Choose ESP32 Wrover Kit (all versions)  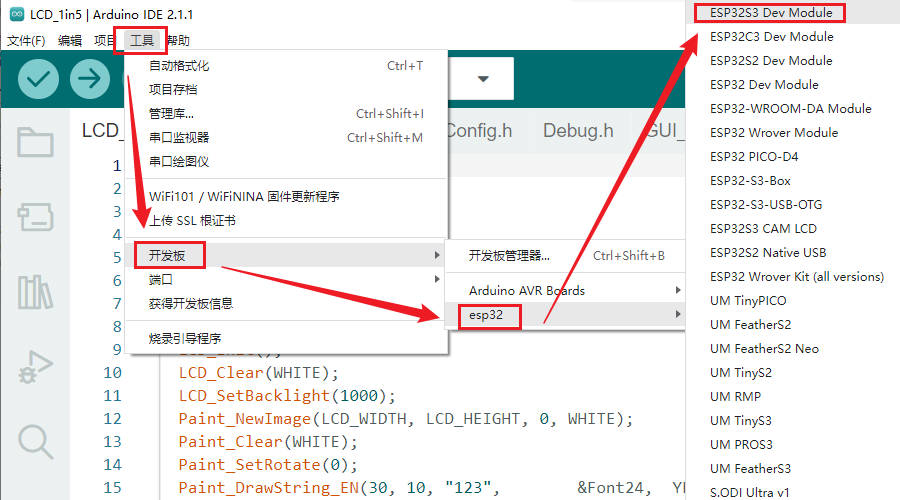coord(793,277)
